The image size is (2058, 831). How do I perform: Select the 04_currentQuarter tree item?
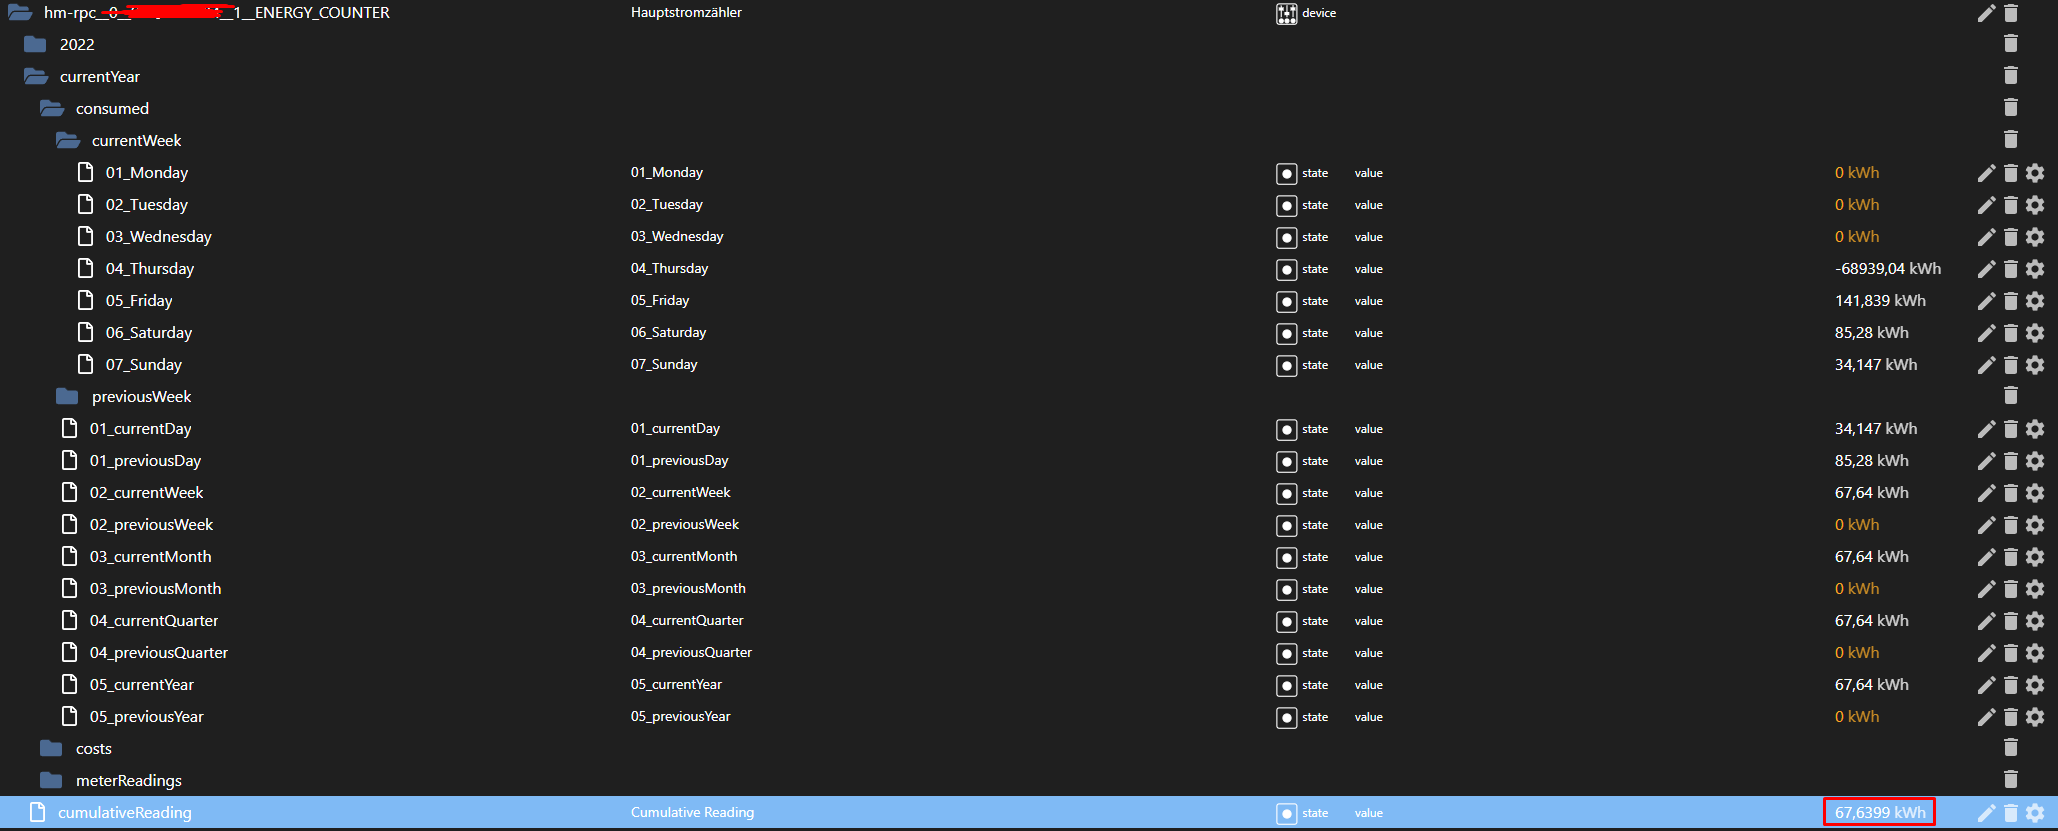coord(154,621)
